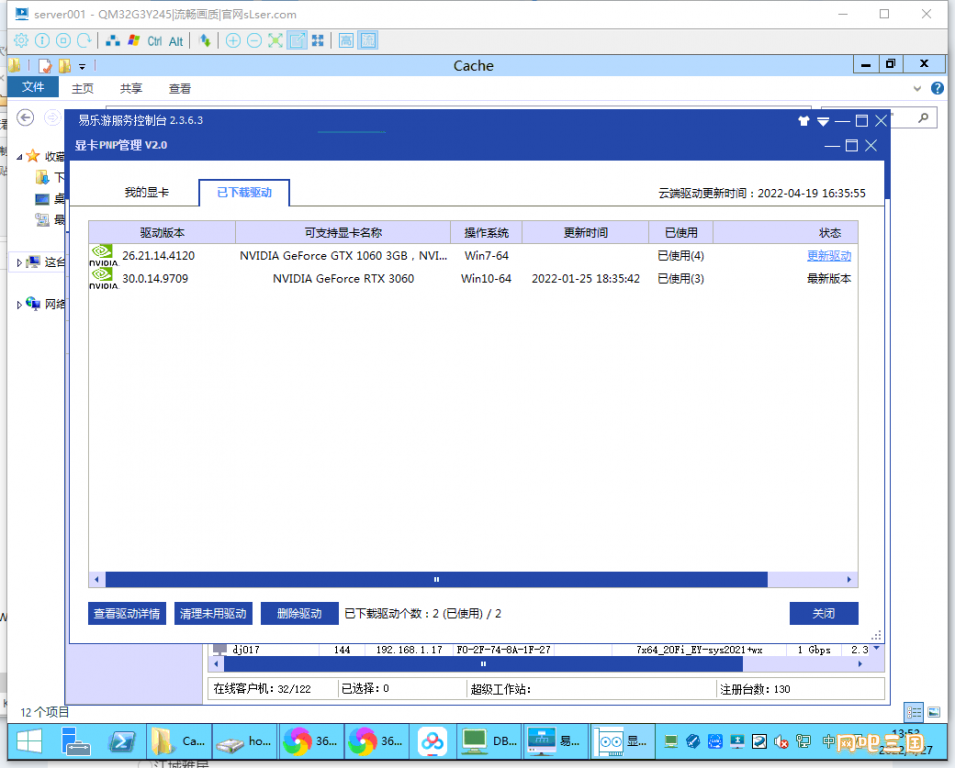955x768 pixels.
Task: Toggle the highlighted pop-out window icon
Action: [x=297, y=41]
